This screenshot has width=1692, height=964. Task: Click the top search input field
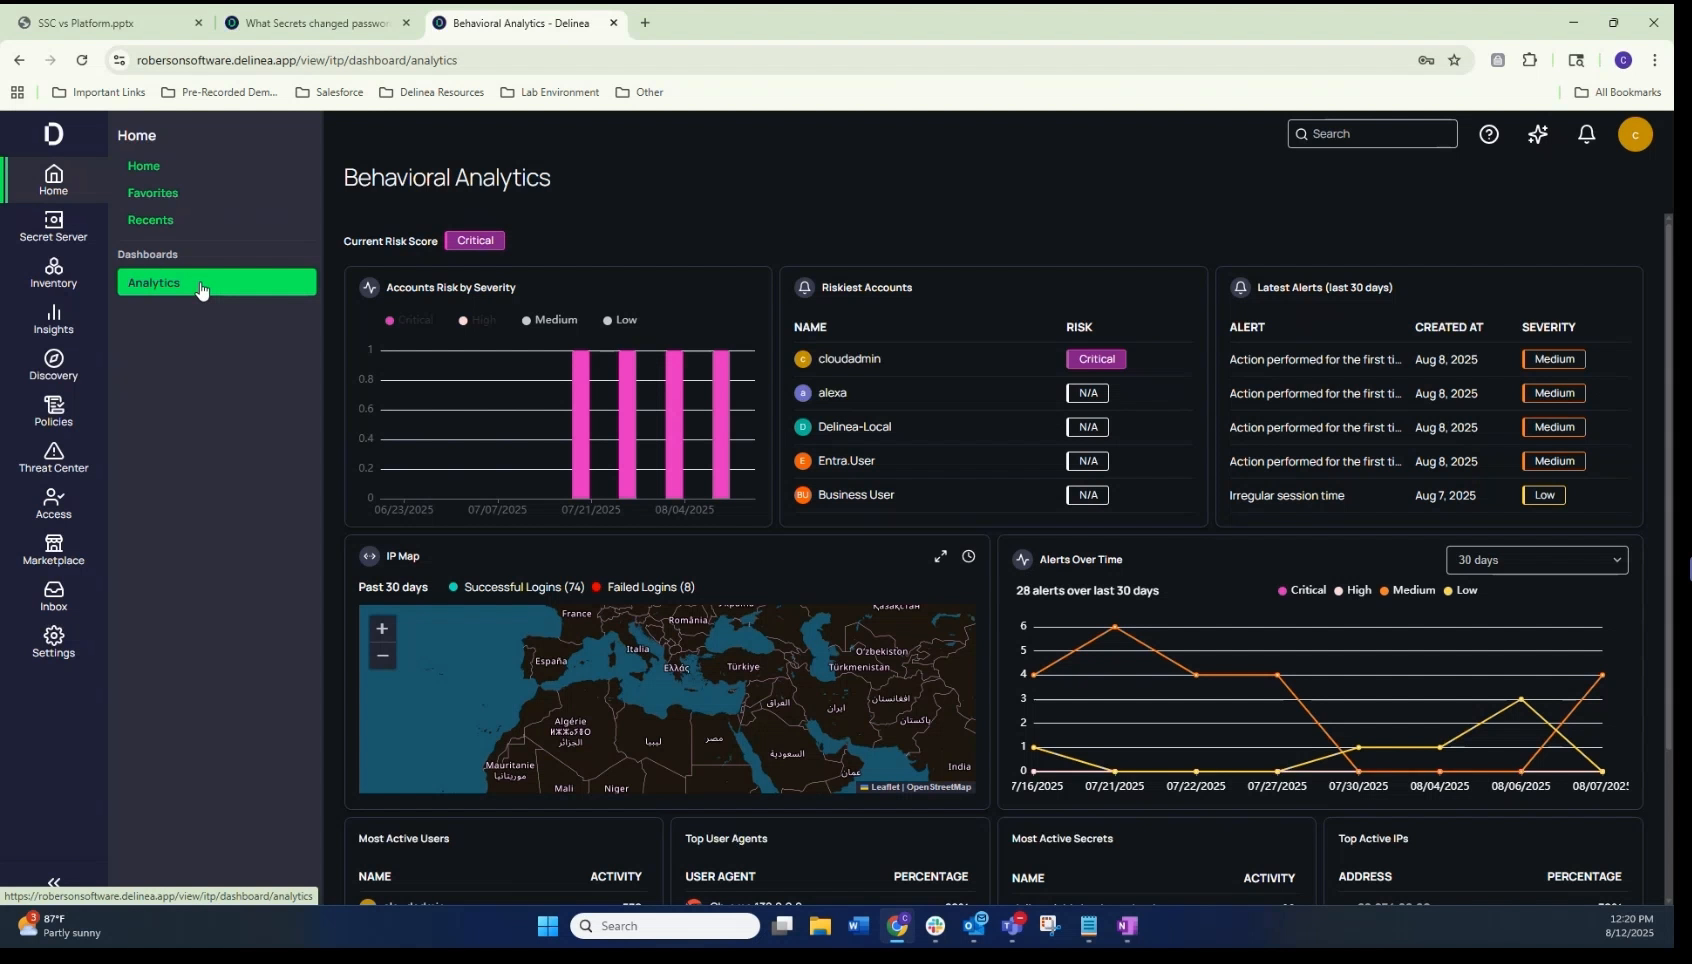click(1372, 133)
